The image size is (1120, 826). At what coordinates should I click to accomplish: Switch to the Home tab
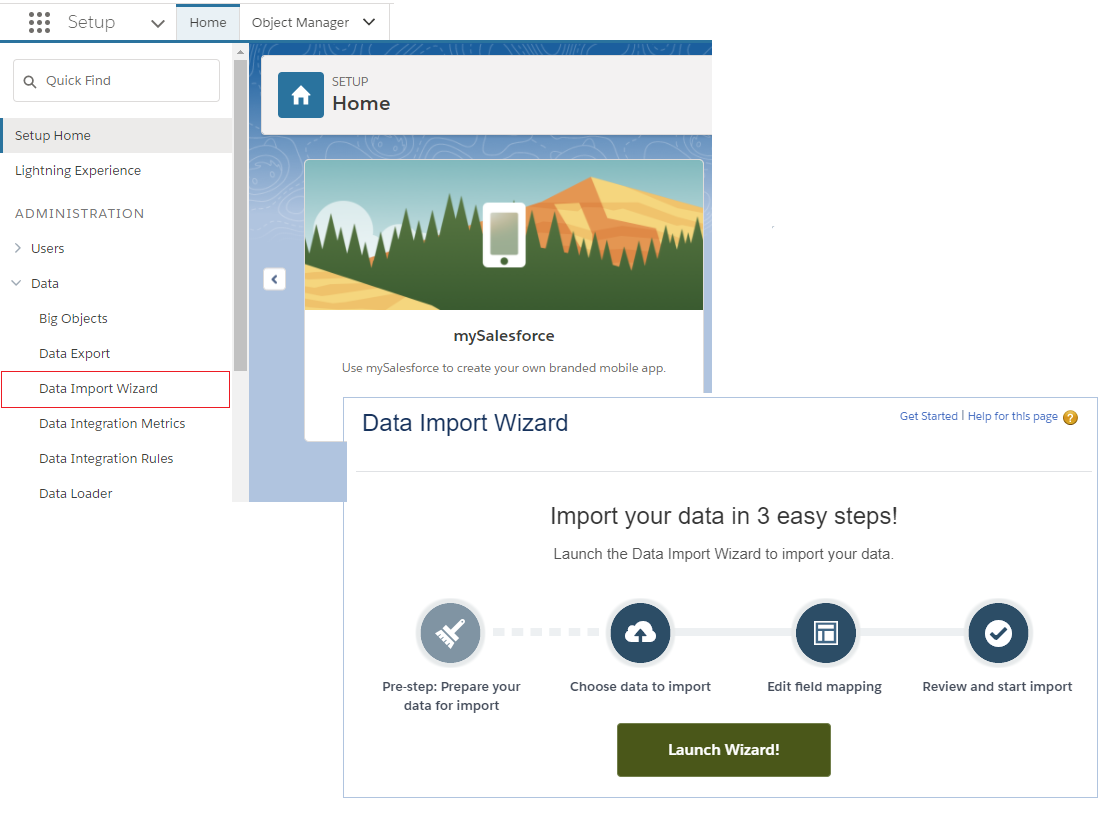coord(208,22)
